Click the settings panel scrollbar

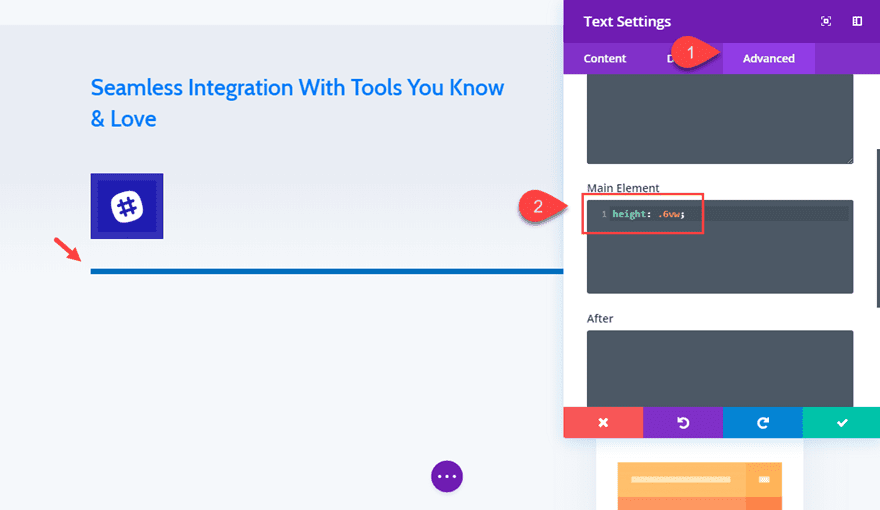pyautogui.click(x=878, y=228)
